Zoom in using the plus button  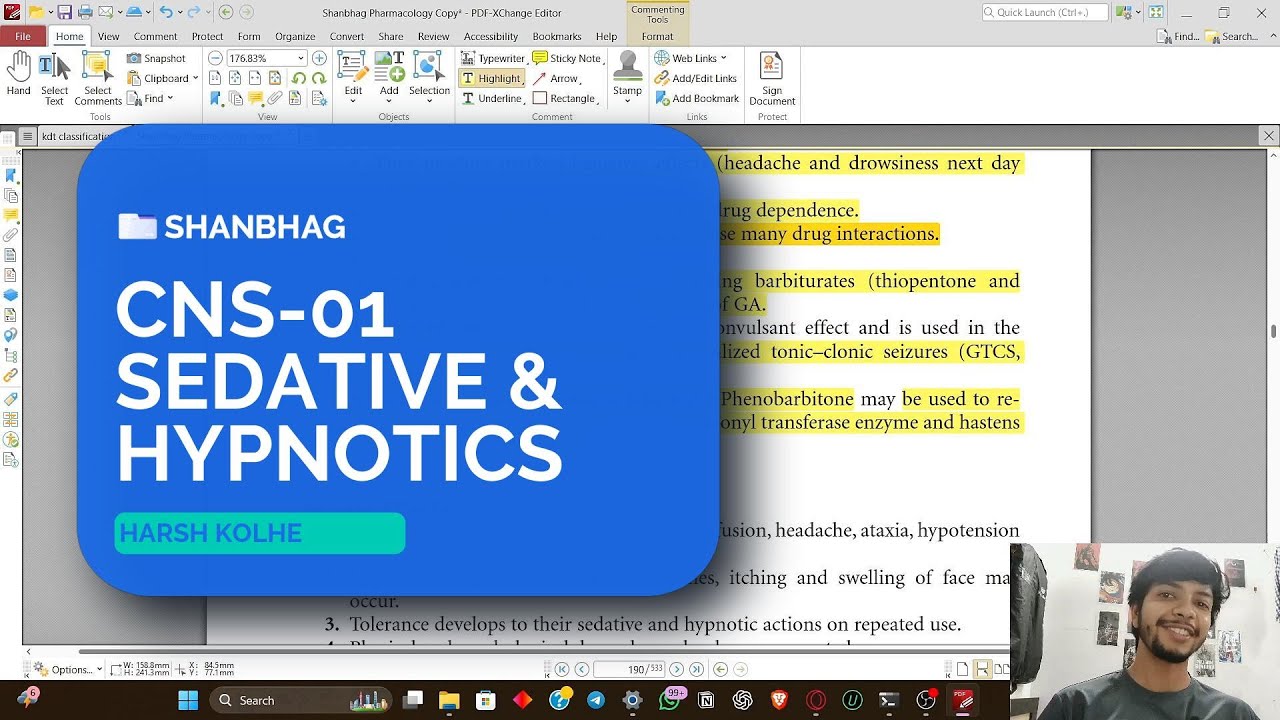click(319, 58)
